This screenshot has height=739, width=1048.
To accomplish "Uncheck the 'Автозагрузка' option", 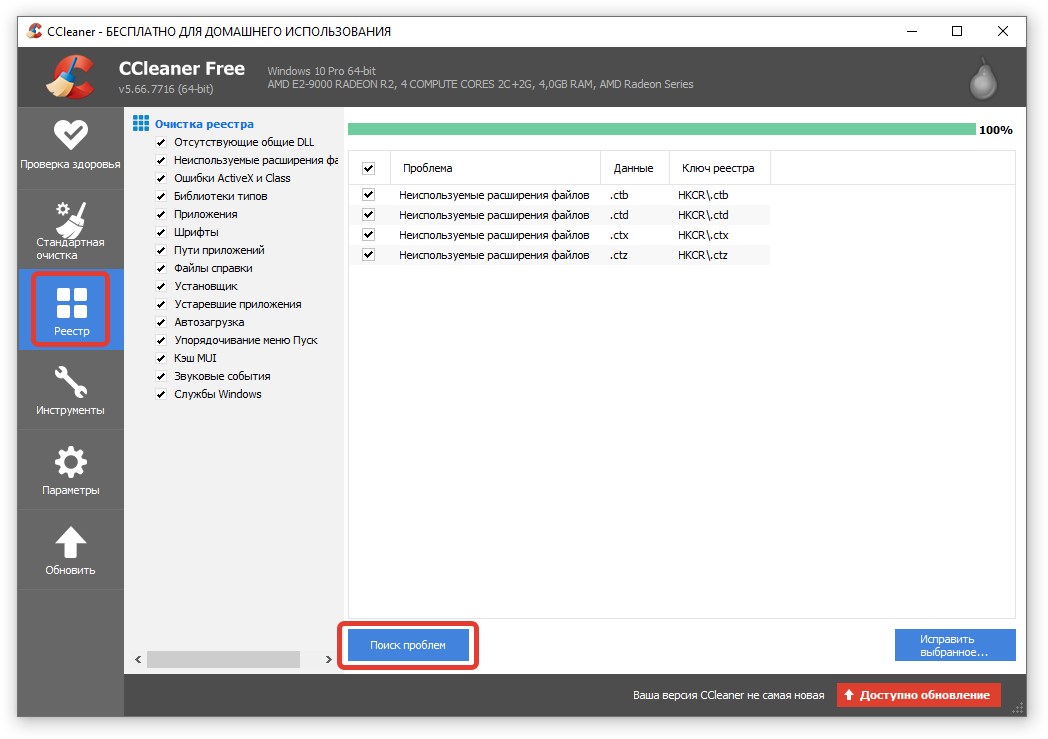I will (x=161, y=323).
